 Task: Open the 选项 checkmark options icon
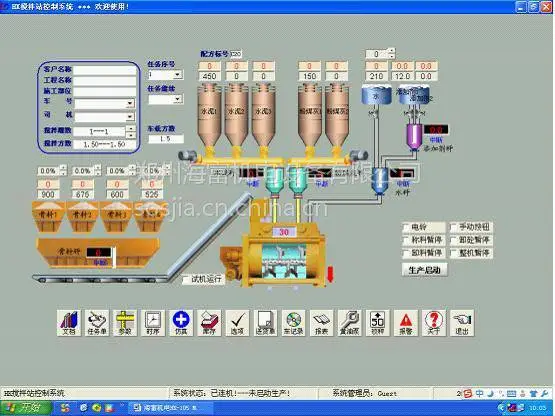[237, 323]
